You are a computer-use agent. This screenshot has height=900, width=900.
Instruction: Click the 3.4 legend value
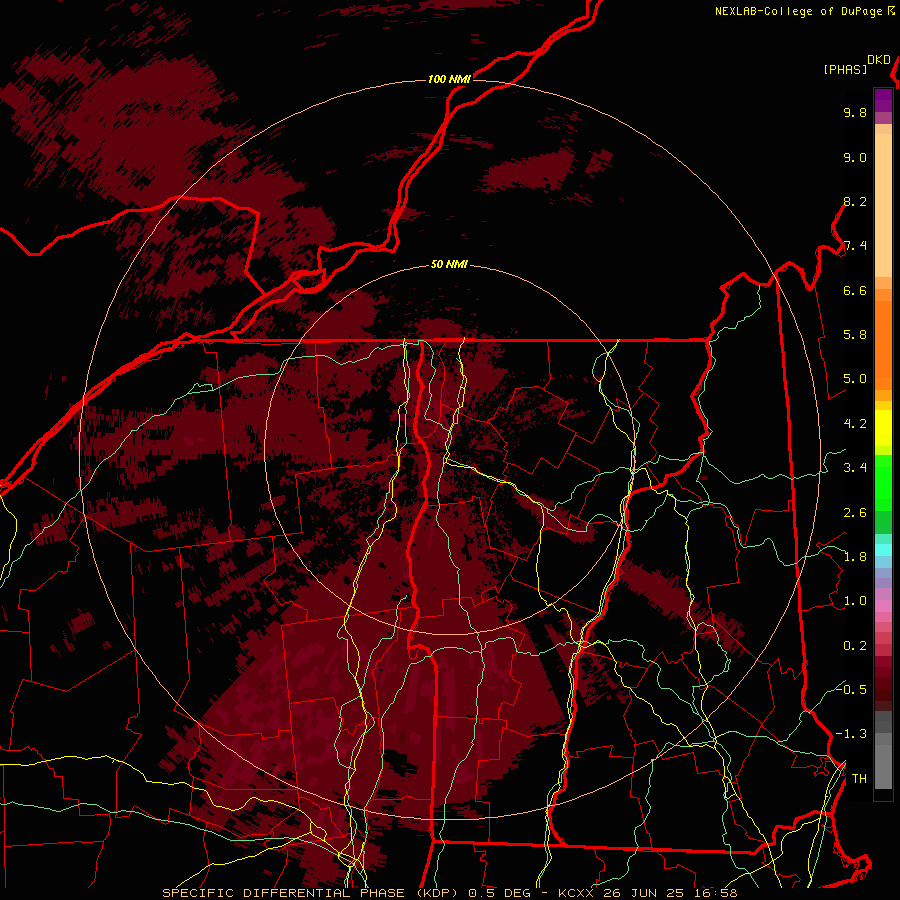[855, 468]
